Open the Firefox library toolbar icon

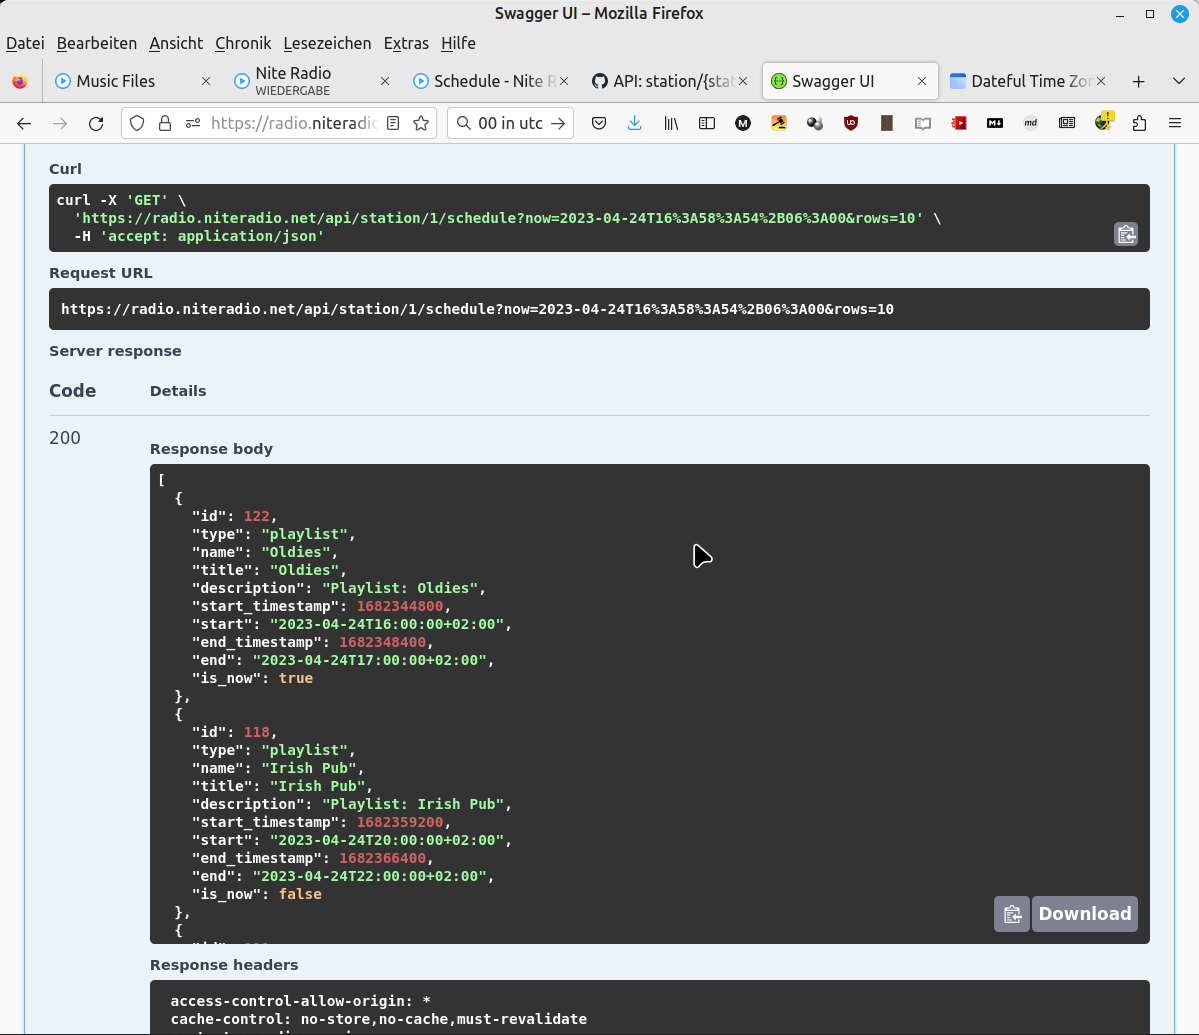(671, 123)
